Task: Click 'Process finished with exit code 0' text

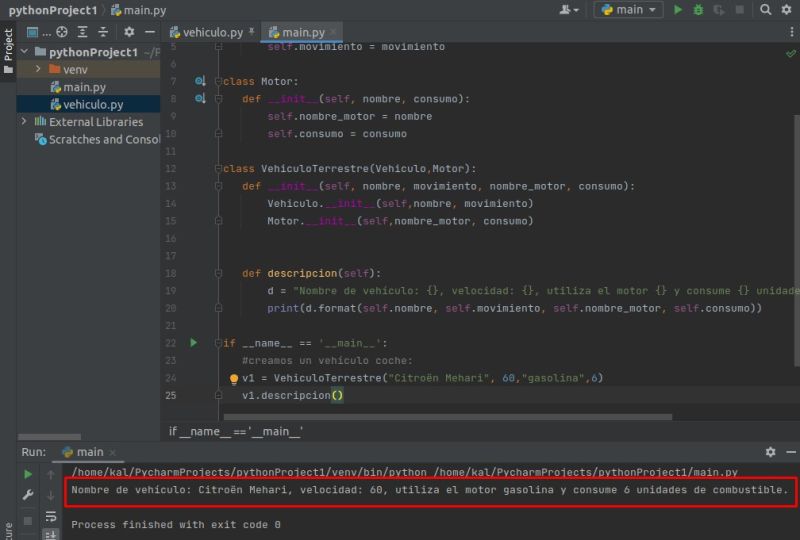Action: point(176,524)
